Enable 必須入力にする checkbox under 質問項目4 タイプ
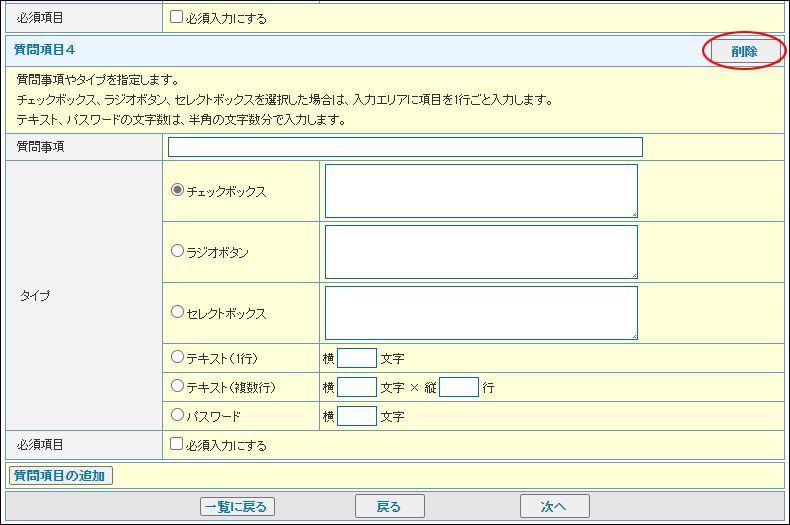Image resolution: width=790 pixels, height=525 pixels. [177, 444]
